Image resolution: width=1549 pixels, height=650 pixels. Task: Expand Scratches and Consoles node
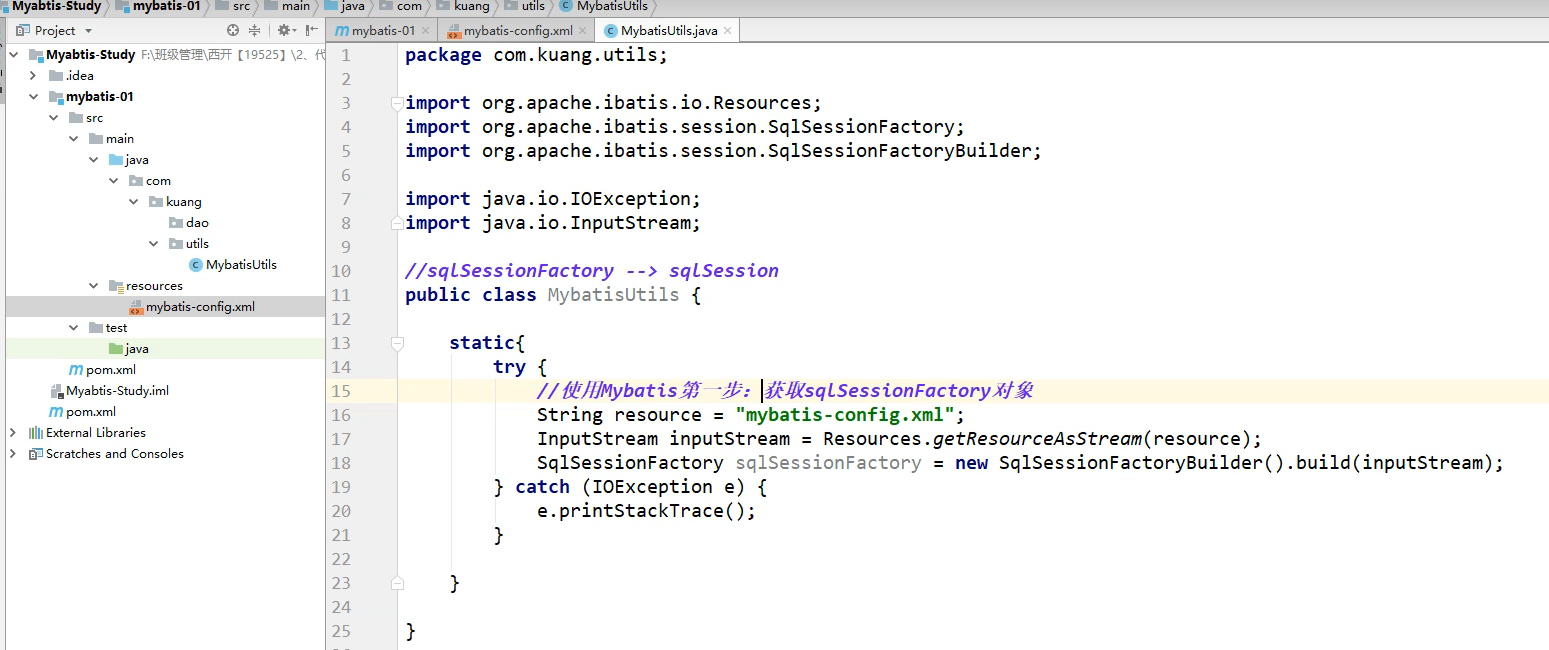(x=13, y=454)
